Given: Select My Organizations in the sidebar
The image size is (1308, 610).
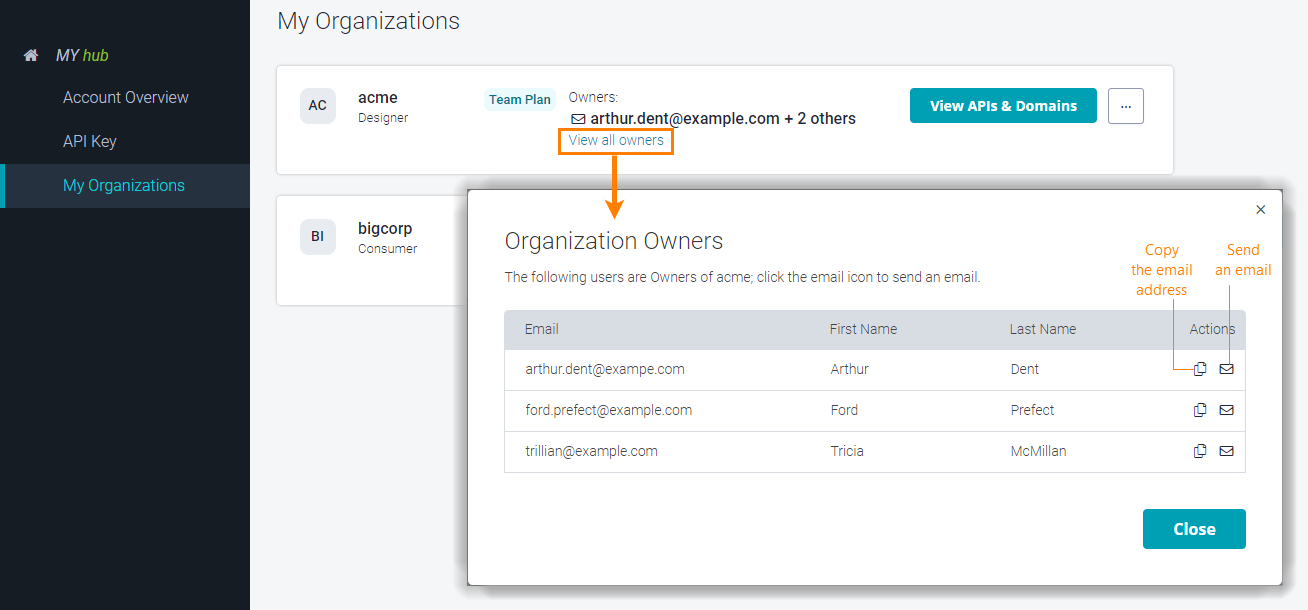Looking at the screenshot, I should pyautogui.click(x=125, y=185).
